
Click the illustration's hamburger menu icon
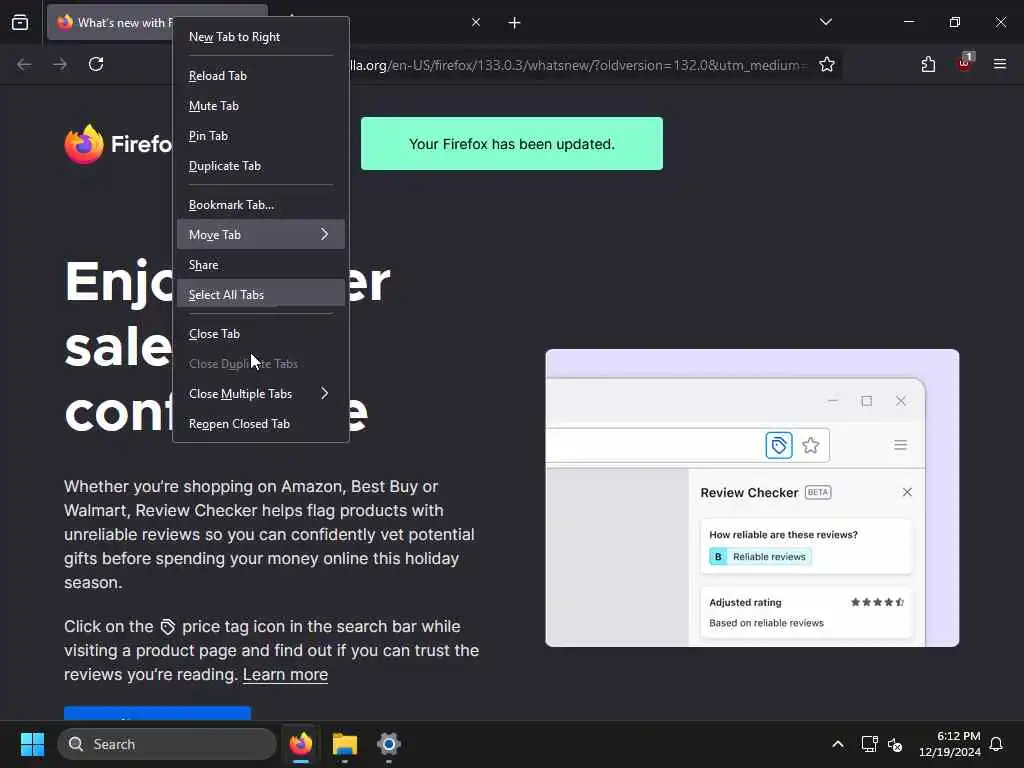click(x=901, y=445)
